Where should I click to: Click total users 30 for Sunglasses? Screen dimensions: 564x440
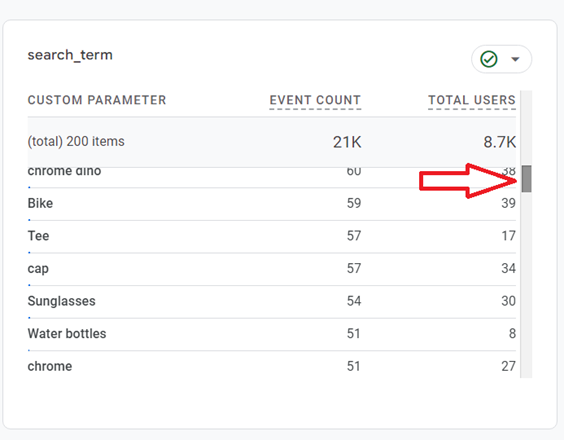(509, 301)
